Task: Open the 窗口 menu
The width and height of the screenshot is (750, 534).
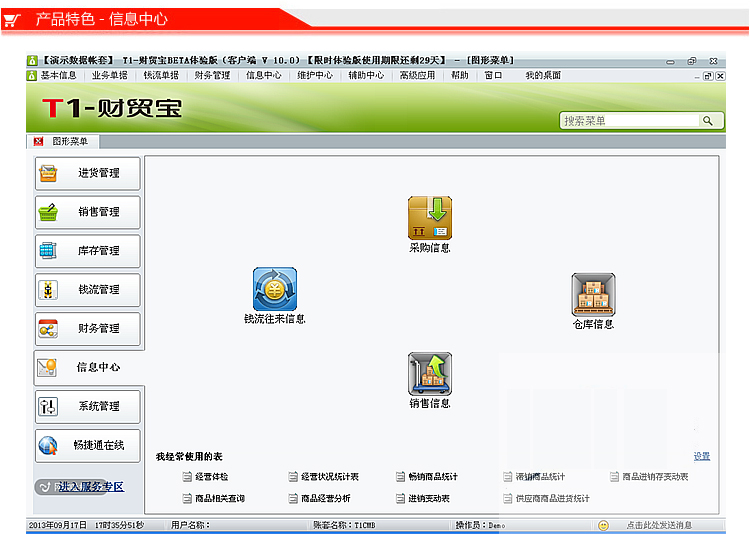Action: coord(493,75)
